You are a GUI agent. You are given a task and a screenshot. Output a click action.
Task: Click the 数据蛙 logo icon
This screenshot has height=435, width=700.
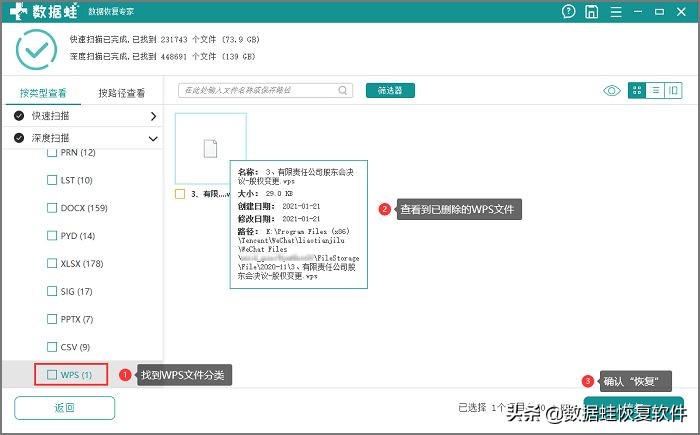(18, 11)
